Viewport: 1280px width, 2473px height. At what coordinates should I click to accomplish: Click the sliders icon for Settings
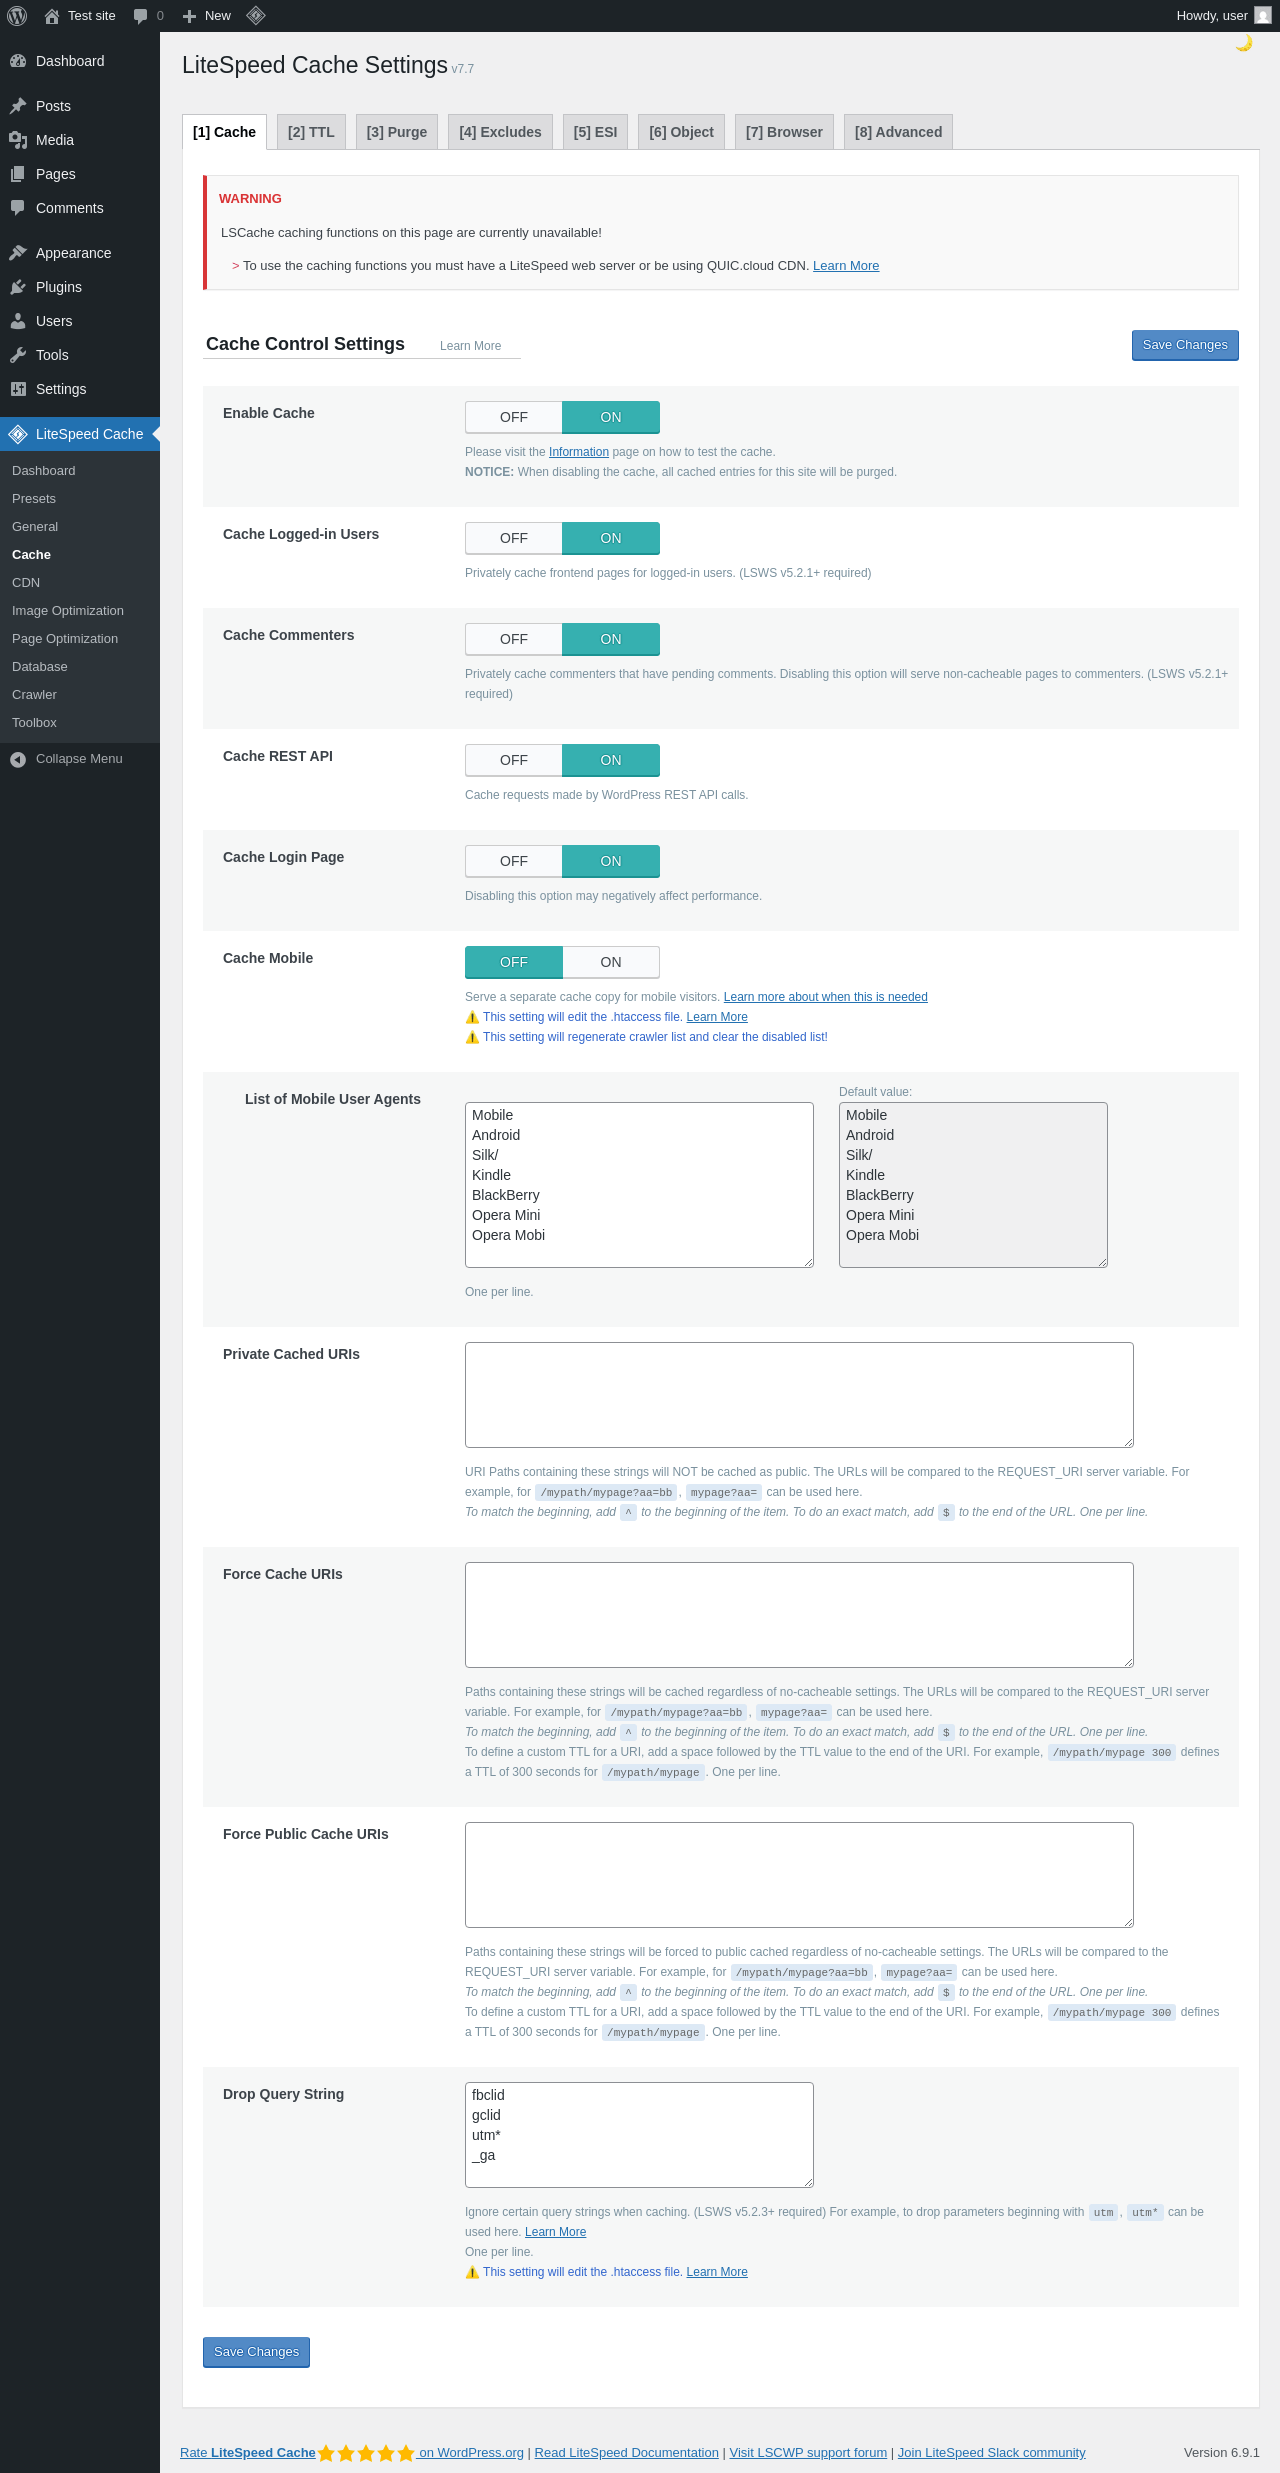click(18, 389)
